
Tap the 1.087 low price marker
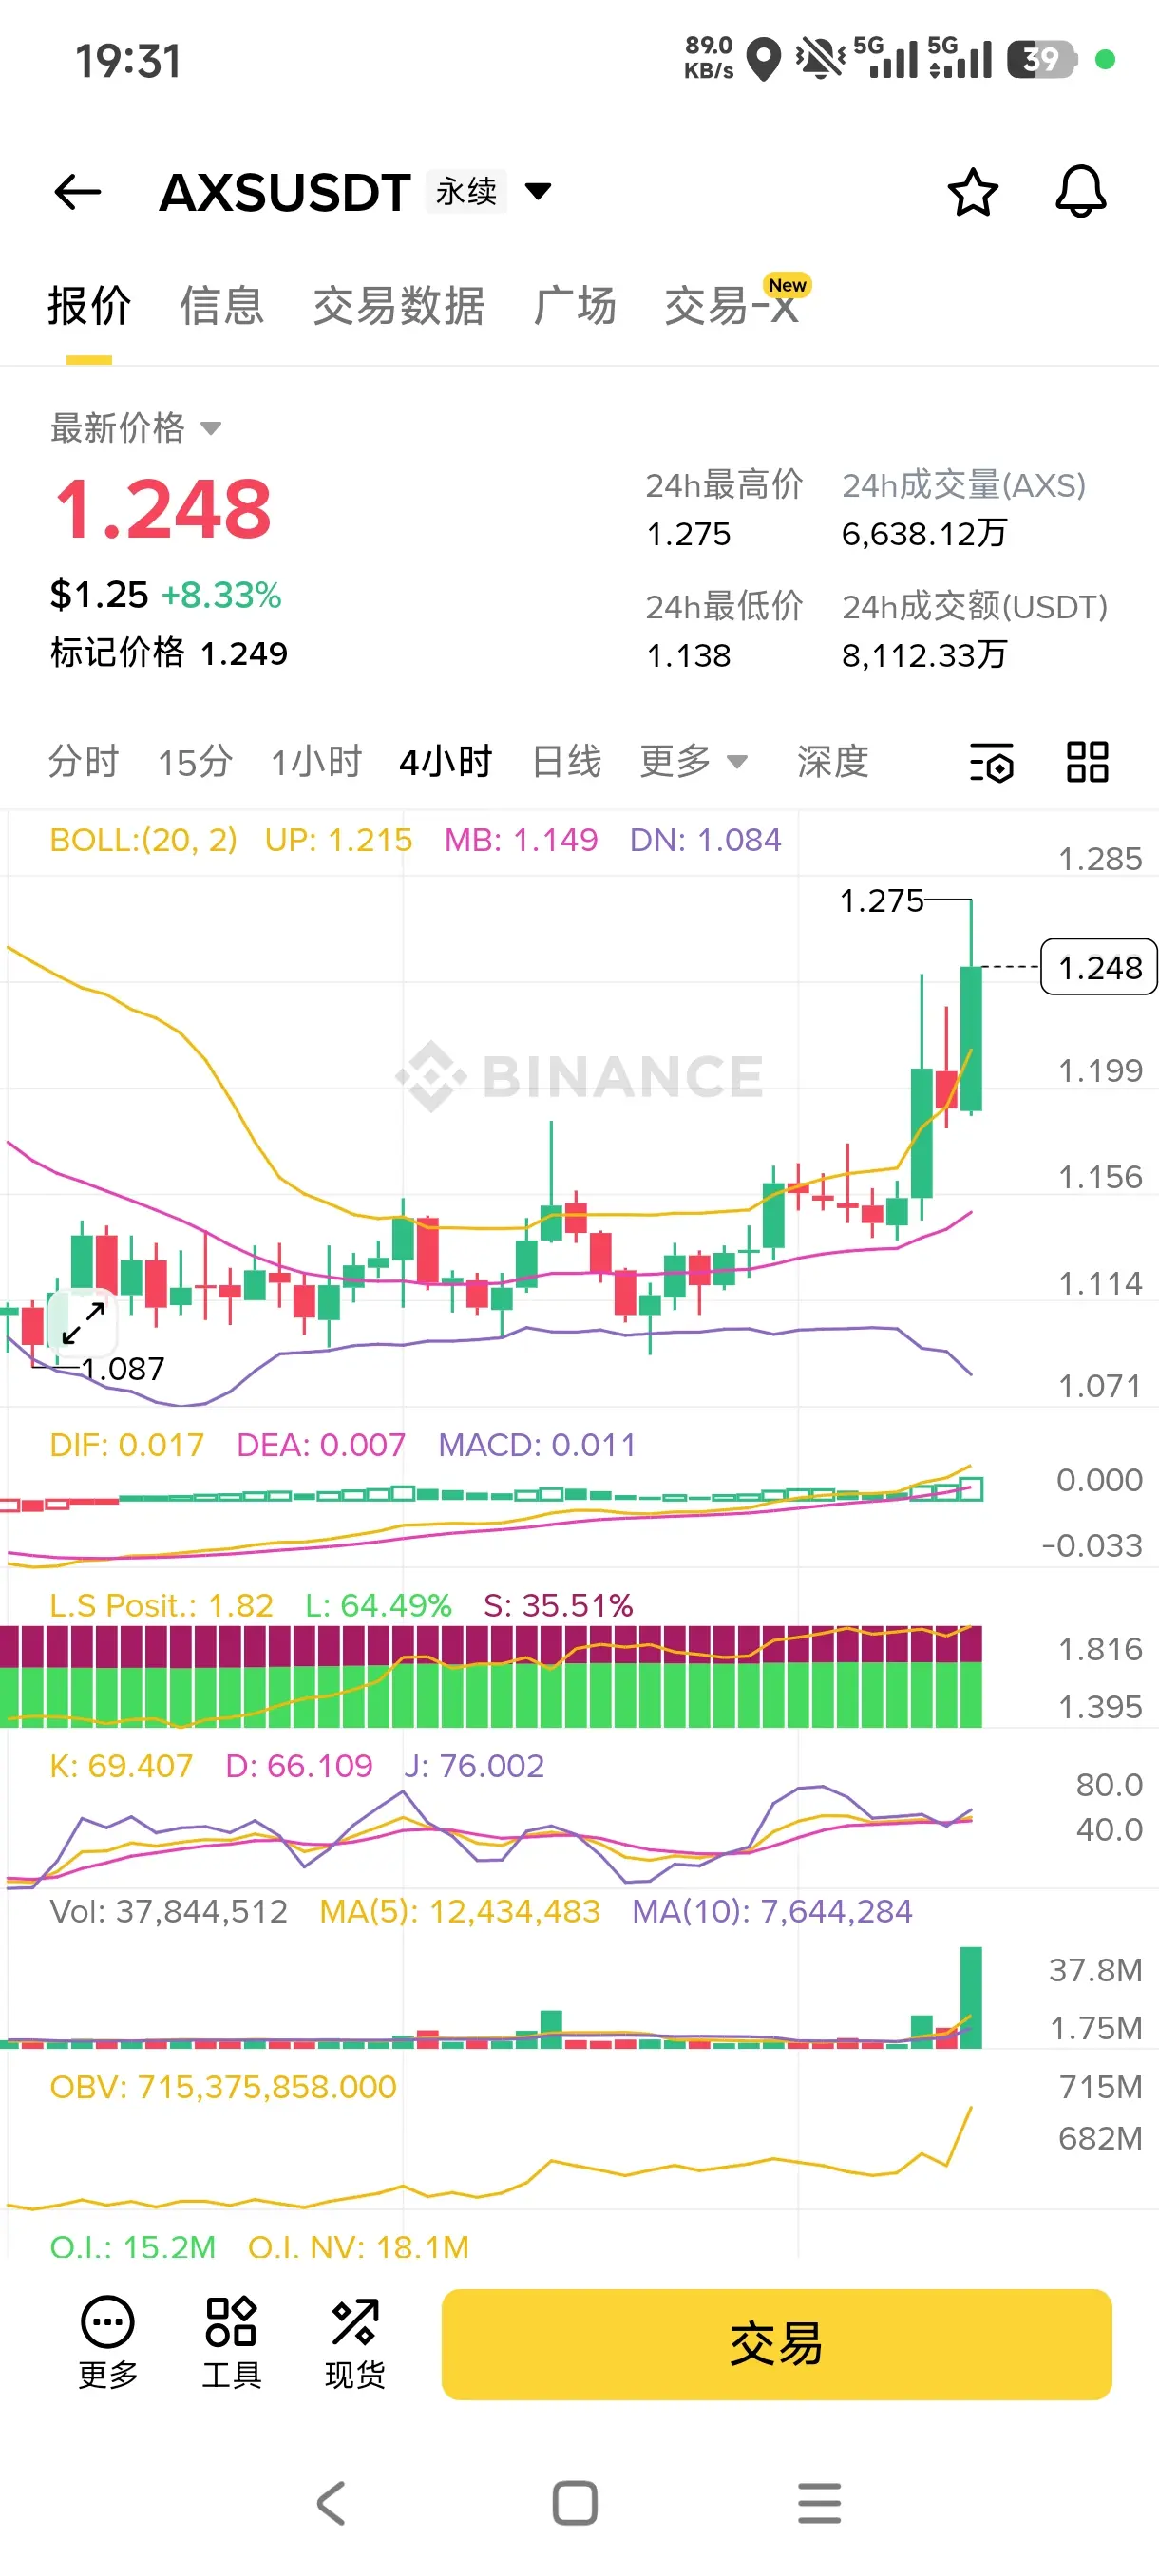pos(123,1368)
